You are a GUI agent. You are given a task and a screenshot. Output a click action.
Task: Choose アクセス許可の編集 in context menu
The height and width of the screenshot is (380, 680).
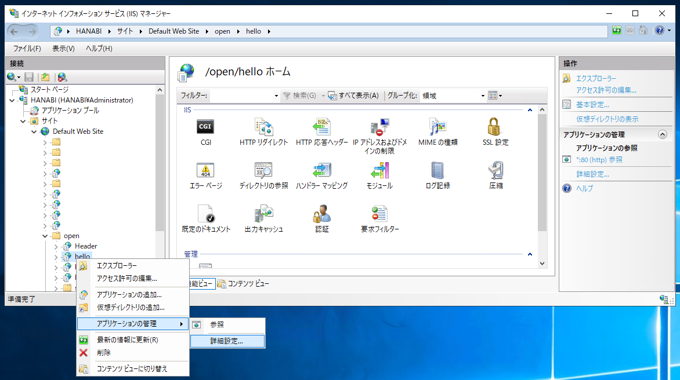click(133, 278)
